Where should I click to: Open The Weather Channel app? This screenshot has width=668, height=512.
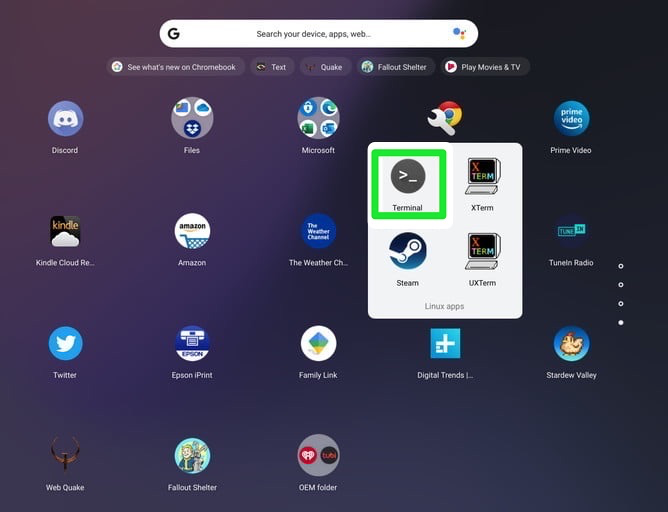(x=318, y=231)
